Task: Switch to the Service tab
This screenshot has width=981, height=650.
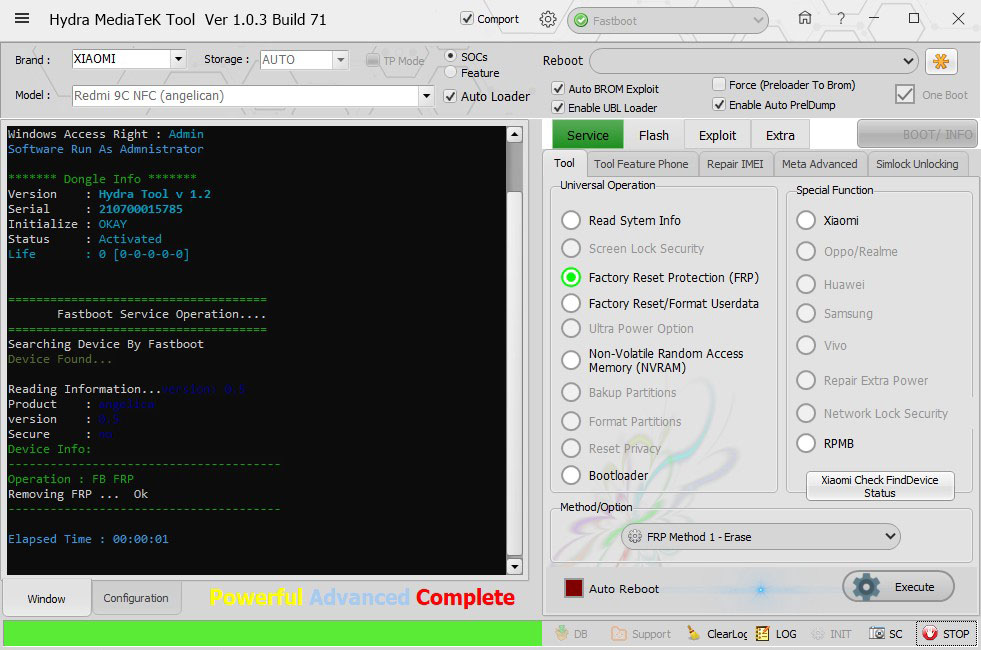Action: coord(587,135)
